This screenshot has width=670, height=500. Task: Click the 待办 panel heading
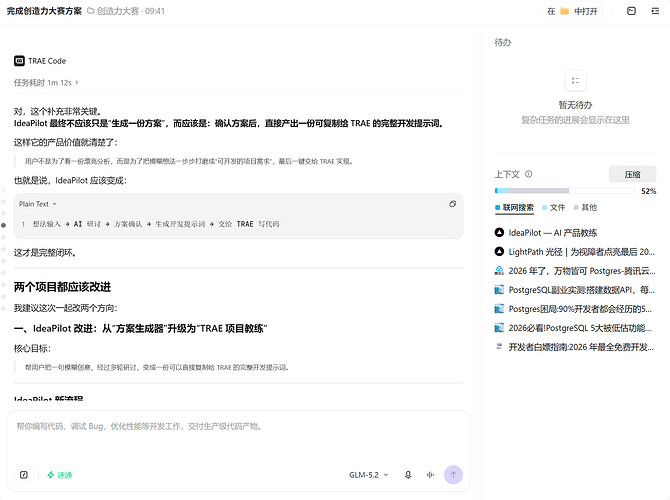pos(502,42)
